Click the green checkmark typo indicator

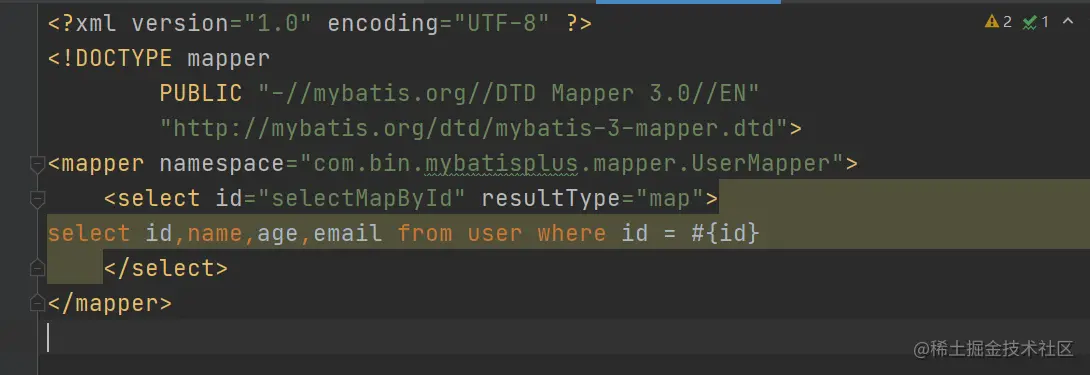(x=1030, y=23)
